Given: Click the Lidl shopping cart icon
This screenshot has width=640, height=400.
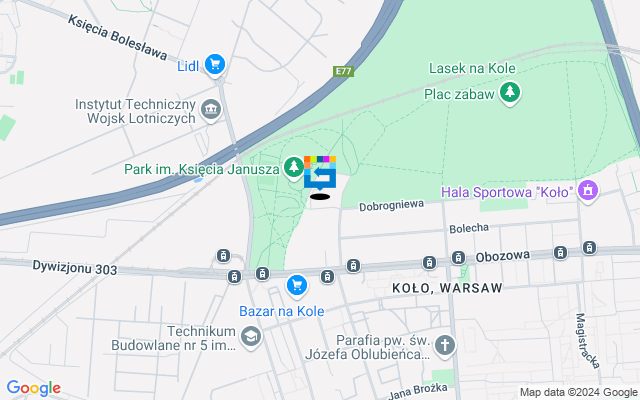Looking at the screenshot, I should pos(215,64).
